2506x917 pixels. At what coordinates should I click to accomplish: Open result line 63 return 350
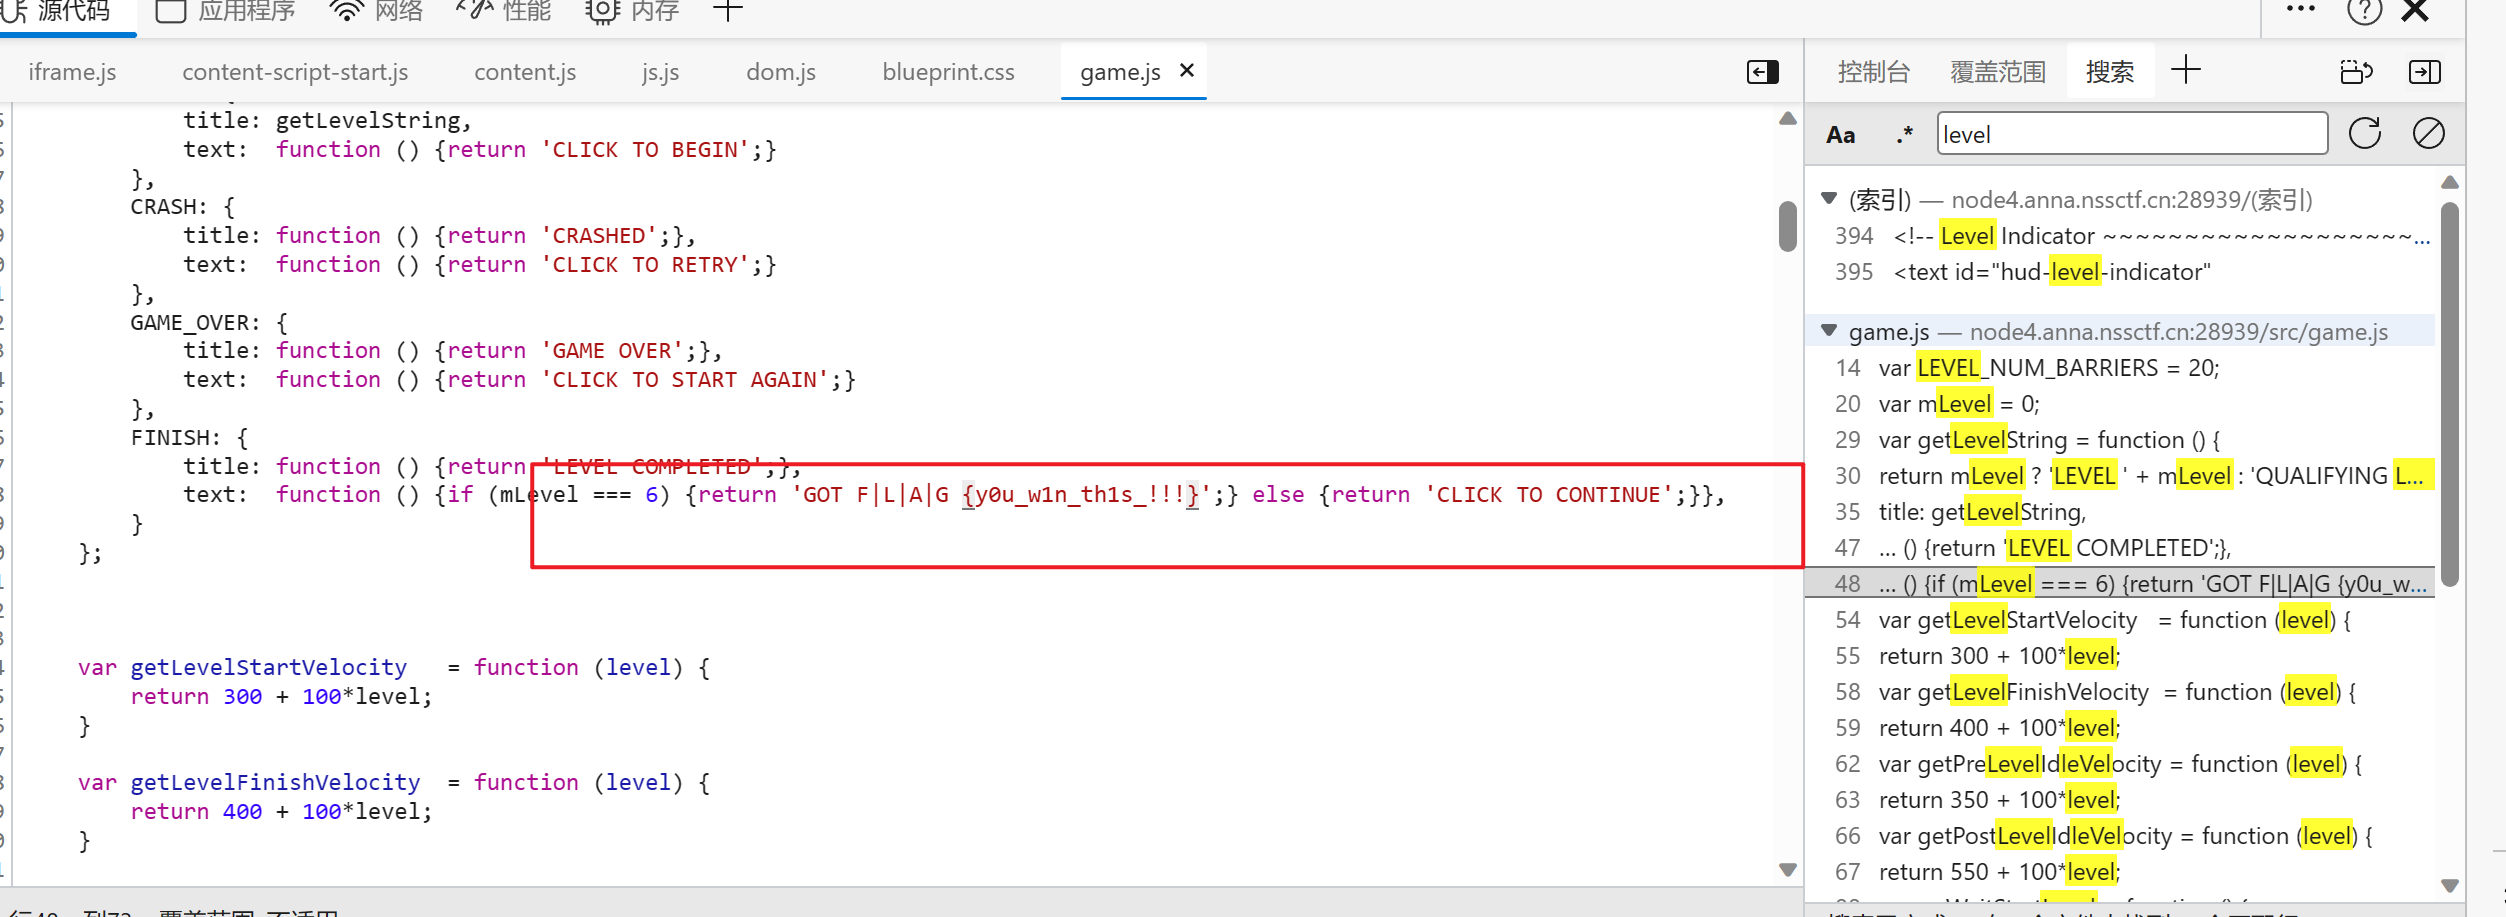[2120, 800]
